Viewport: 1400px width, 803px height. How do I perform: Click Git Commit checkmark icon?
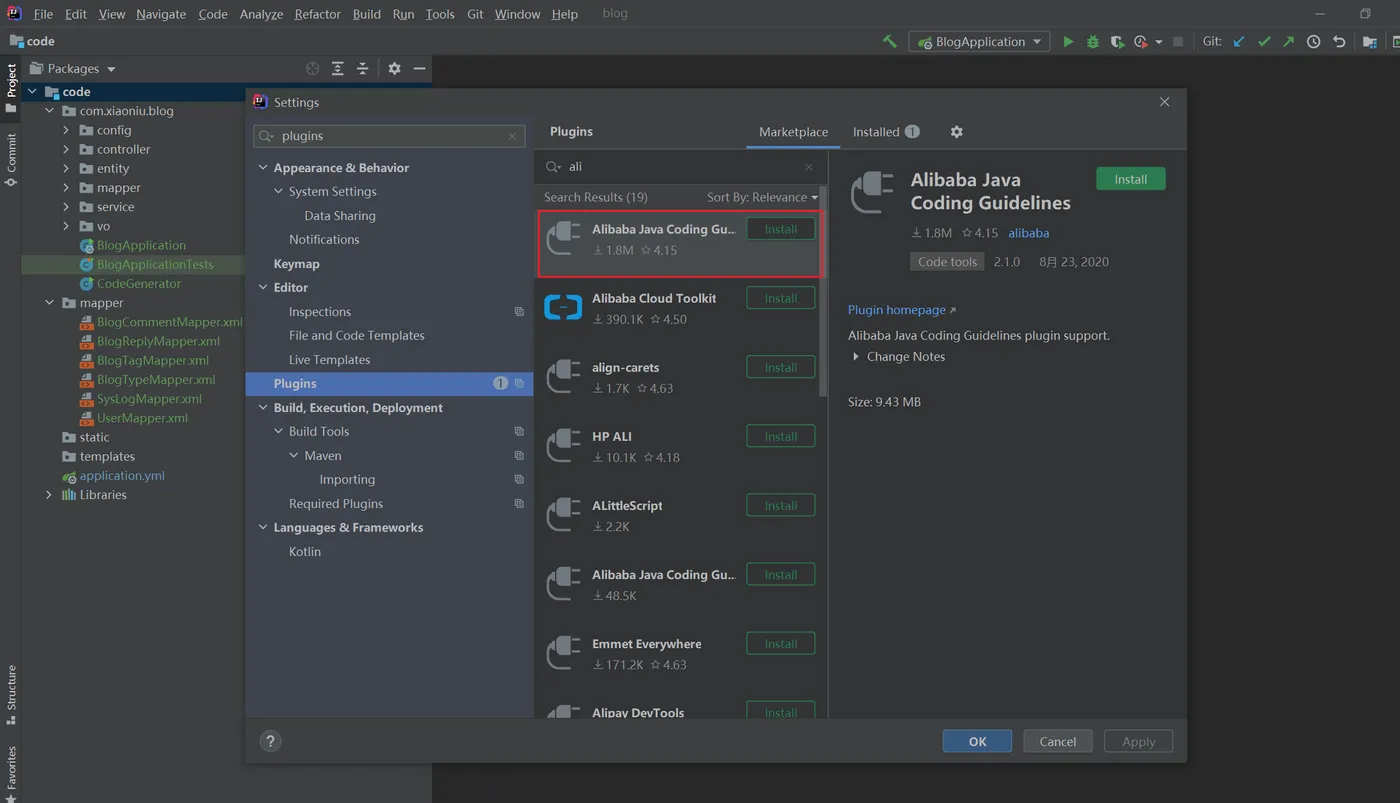pos(1264,42)
